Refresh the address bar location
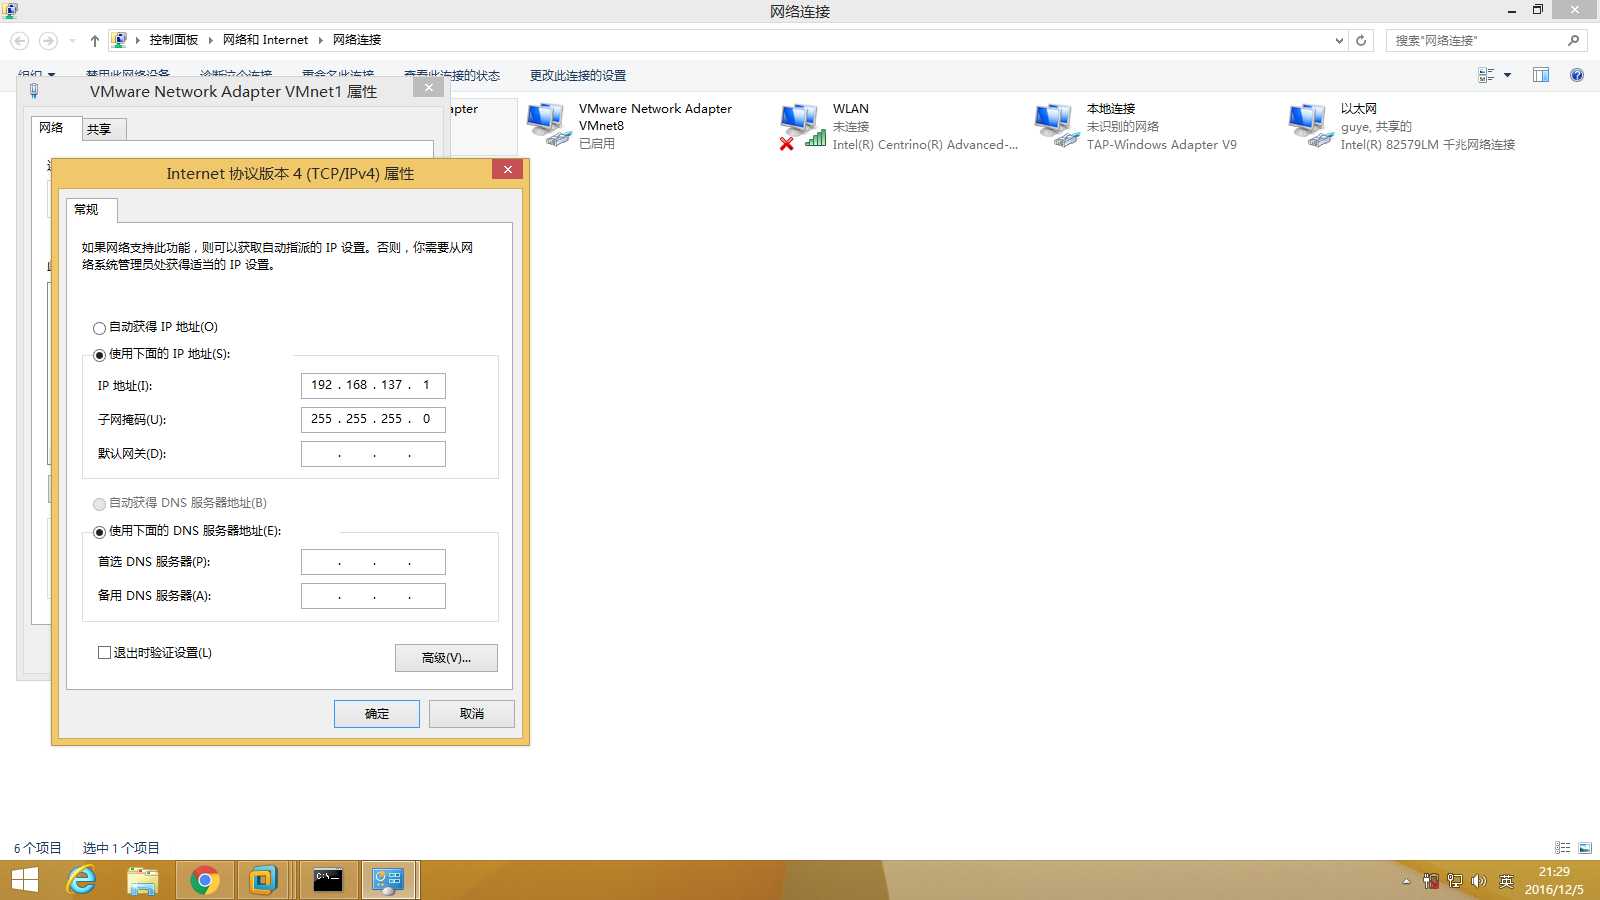The image size is (1600, 900). (x=1361, y=41)
